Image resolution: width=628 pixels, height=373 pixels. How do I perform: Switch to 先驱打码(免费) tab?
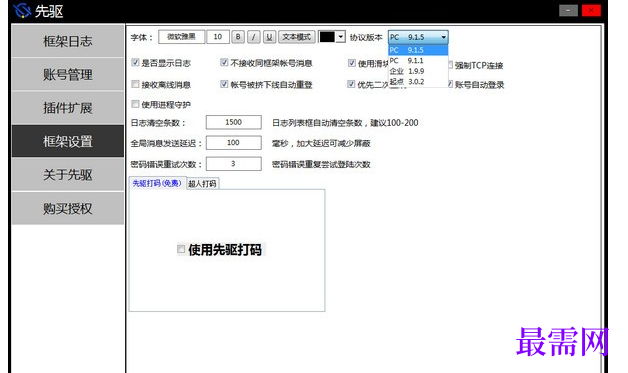[157, 183]
